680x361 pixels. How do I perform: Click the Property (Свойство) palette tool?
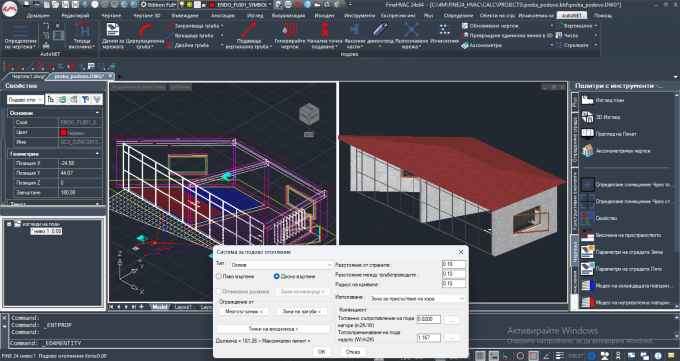point(599,218)
